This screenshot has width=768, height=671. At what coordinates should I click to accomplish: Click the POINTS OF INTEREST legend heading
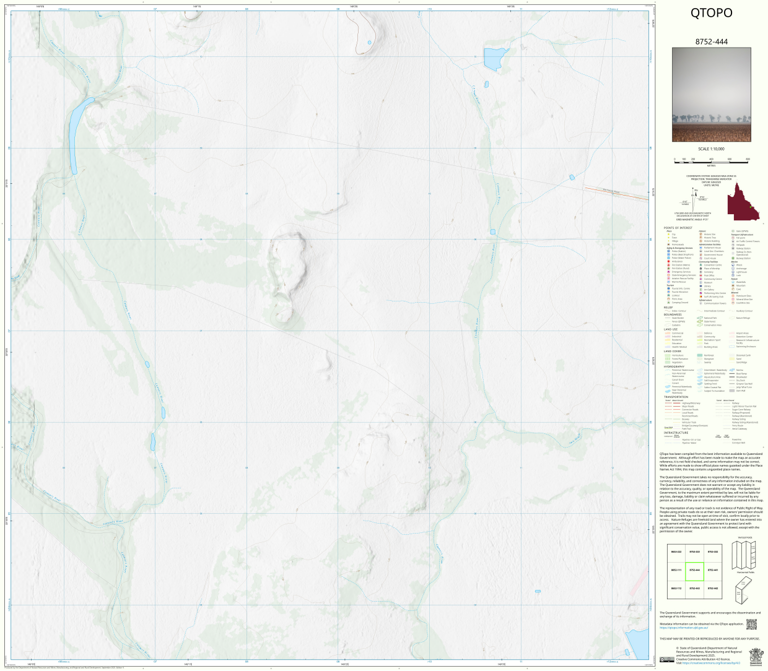678,228
